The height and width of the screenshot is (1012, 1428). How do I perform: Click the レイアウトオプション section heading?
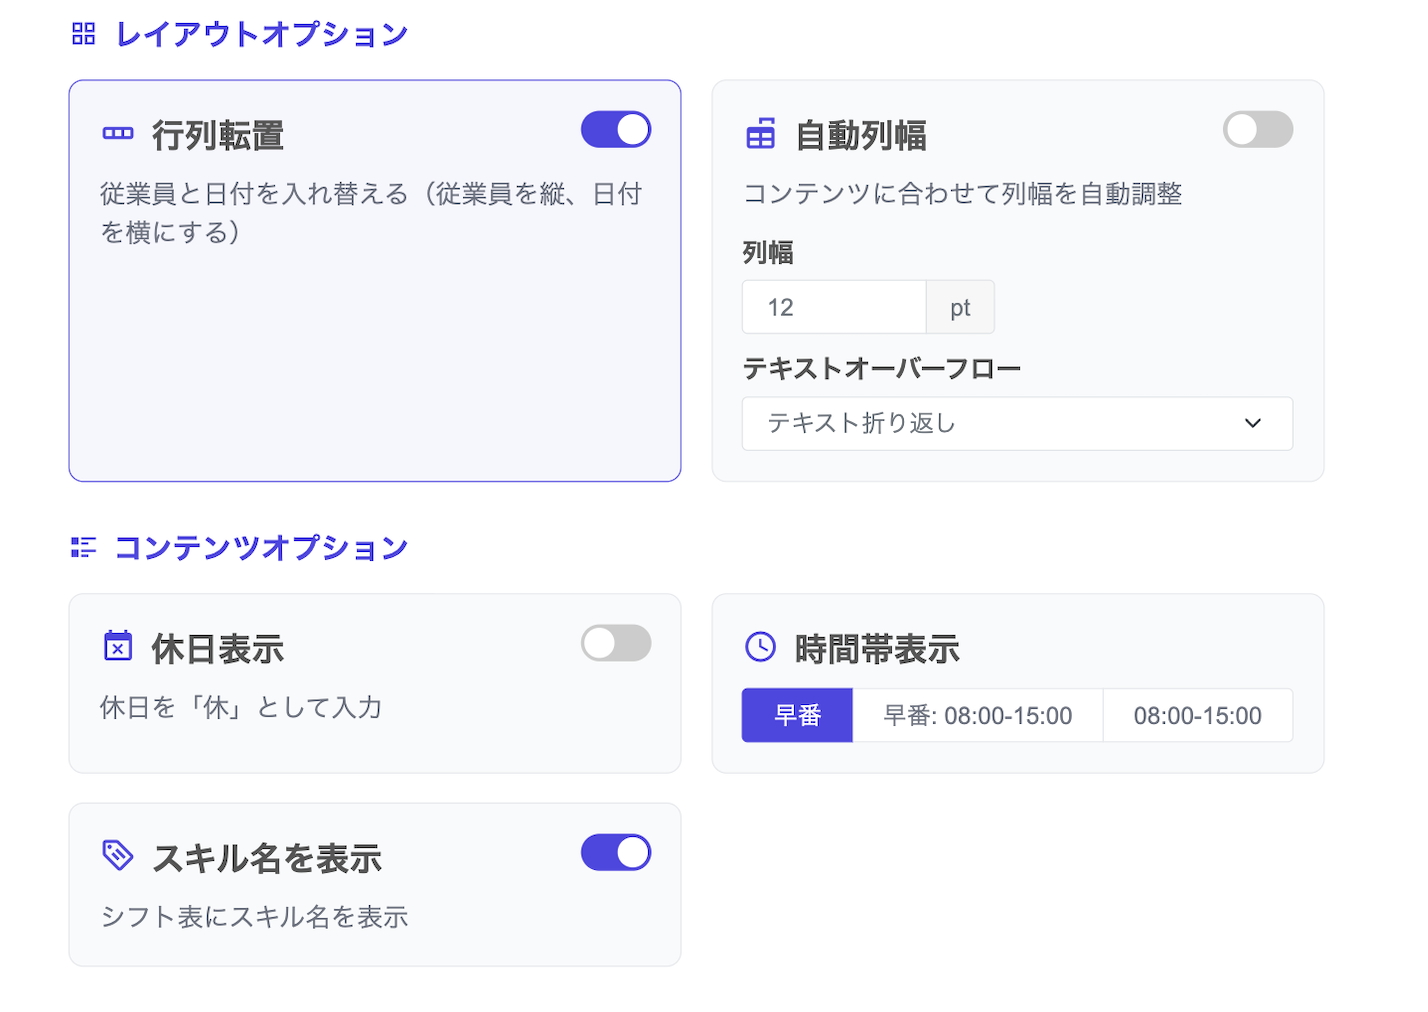[x=262, y=33]
